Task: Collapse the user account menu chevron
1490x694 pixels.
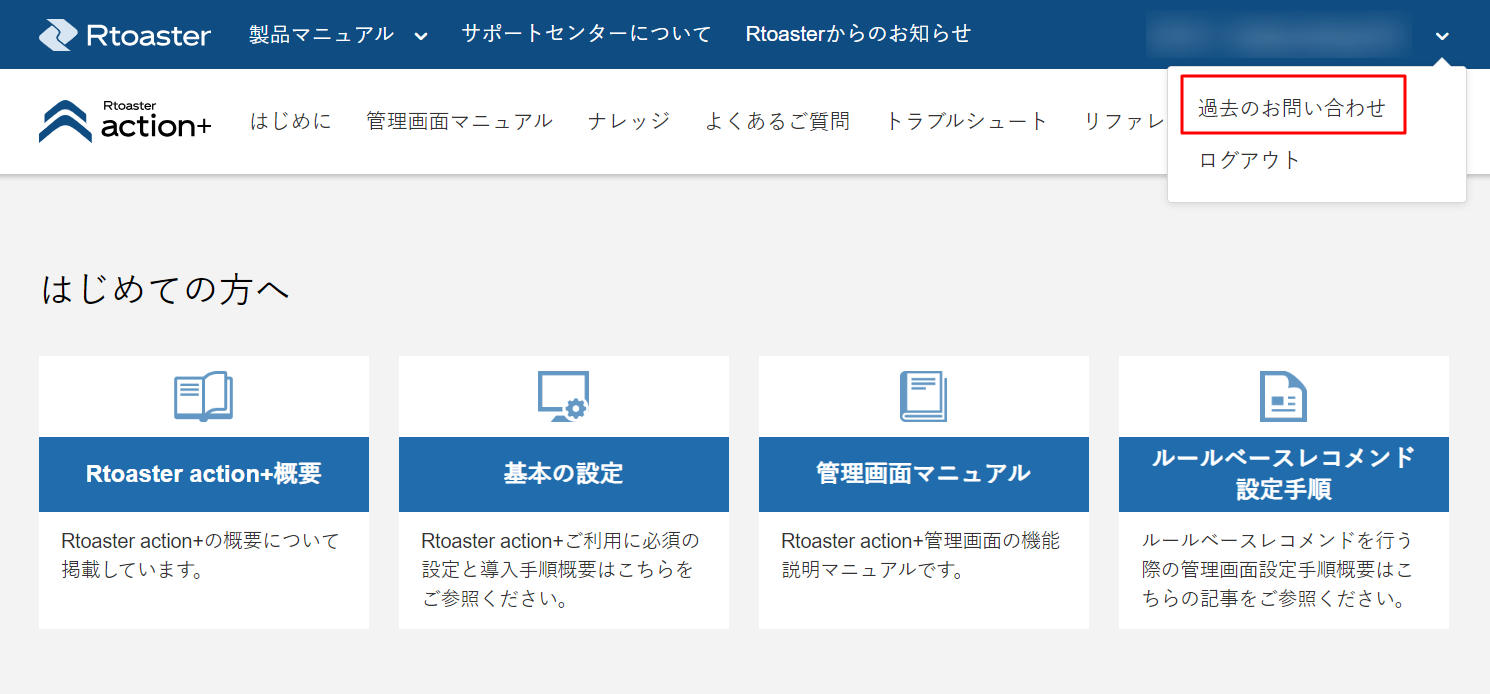Action: tap(1442, 36)
